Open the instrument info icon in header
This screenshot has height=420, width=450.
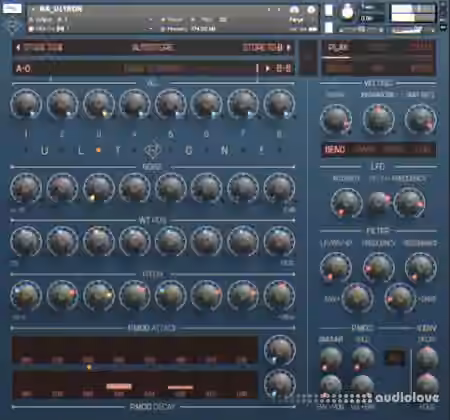click(x=311, y=9)
